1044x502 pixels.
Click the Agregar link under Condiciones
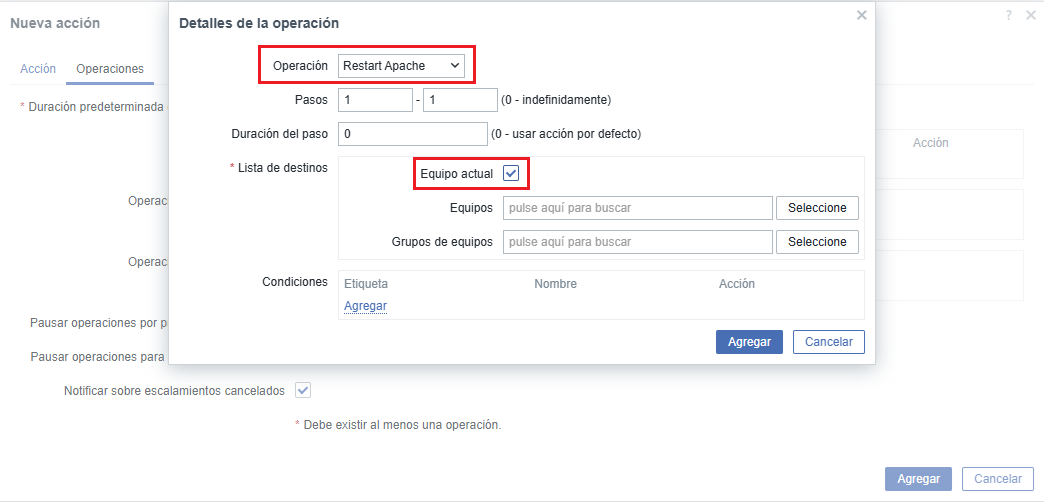pos(365,306)
